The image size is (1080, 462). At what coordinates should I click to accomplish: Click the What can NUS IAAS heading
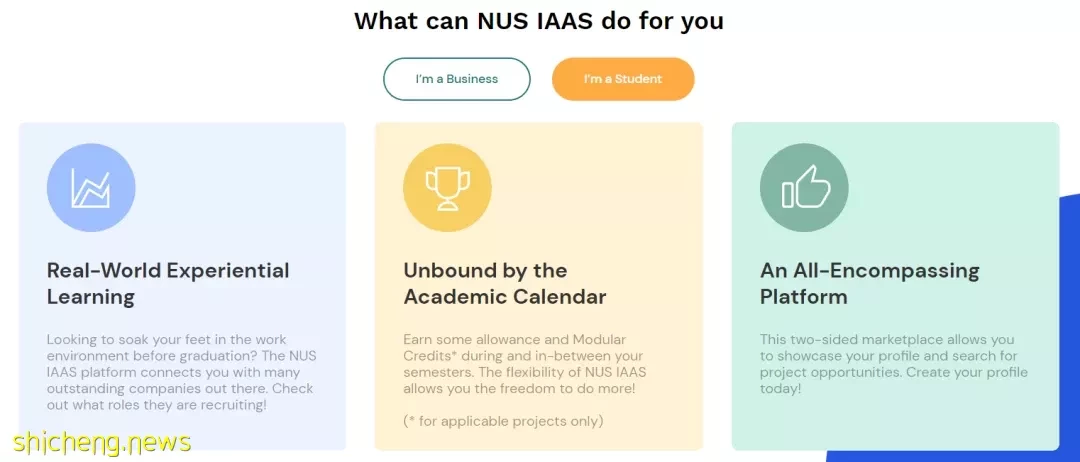click(x=539, y=21)
